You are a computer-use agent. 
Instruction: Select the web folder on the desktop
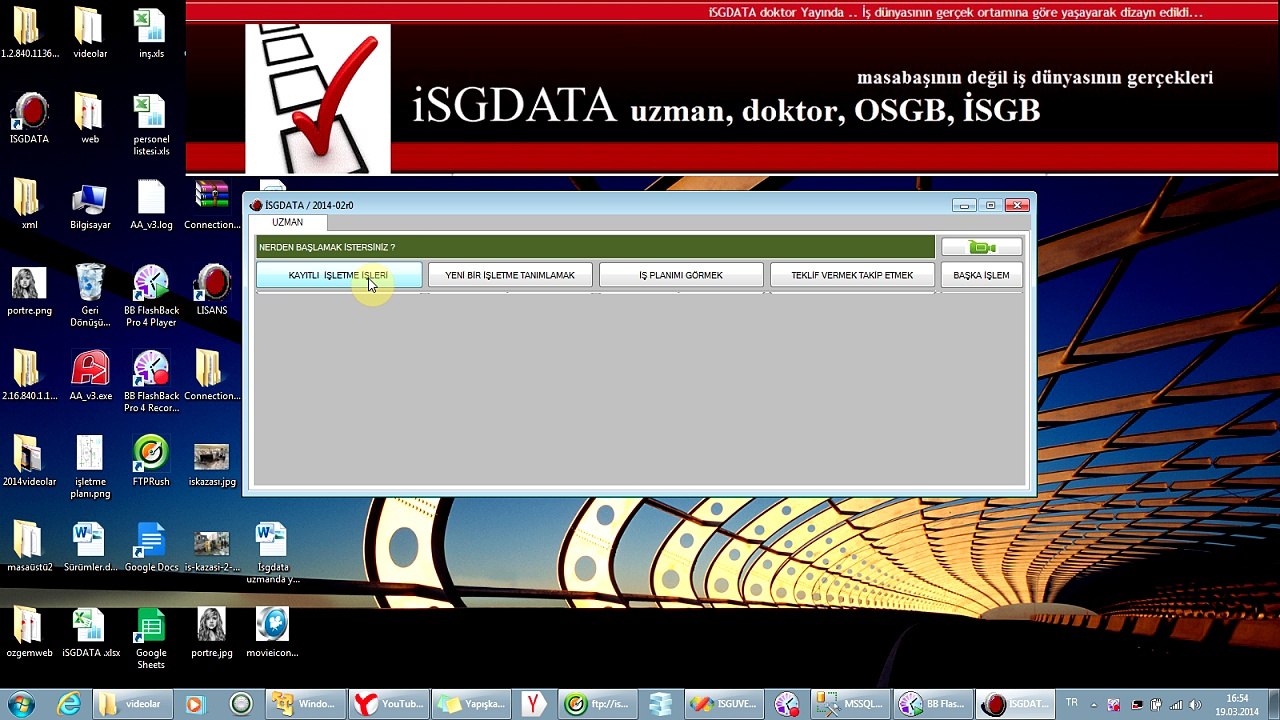click(90, 119)
